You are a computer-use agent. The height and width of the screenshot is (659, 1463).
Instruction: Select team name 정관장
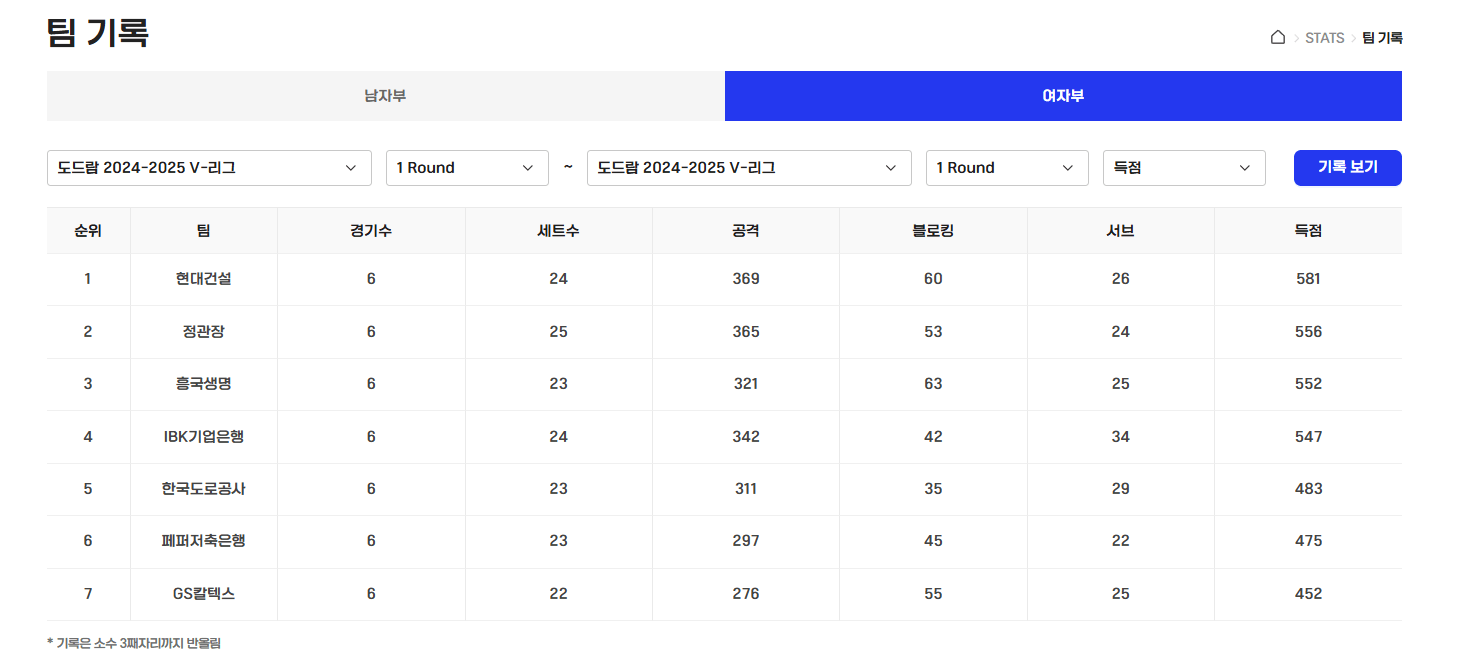click(x=203, y=332)
